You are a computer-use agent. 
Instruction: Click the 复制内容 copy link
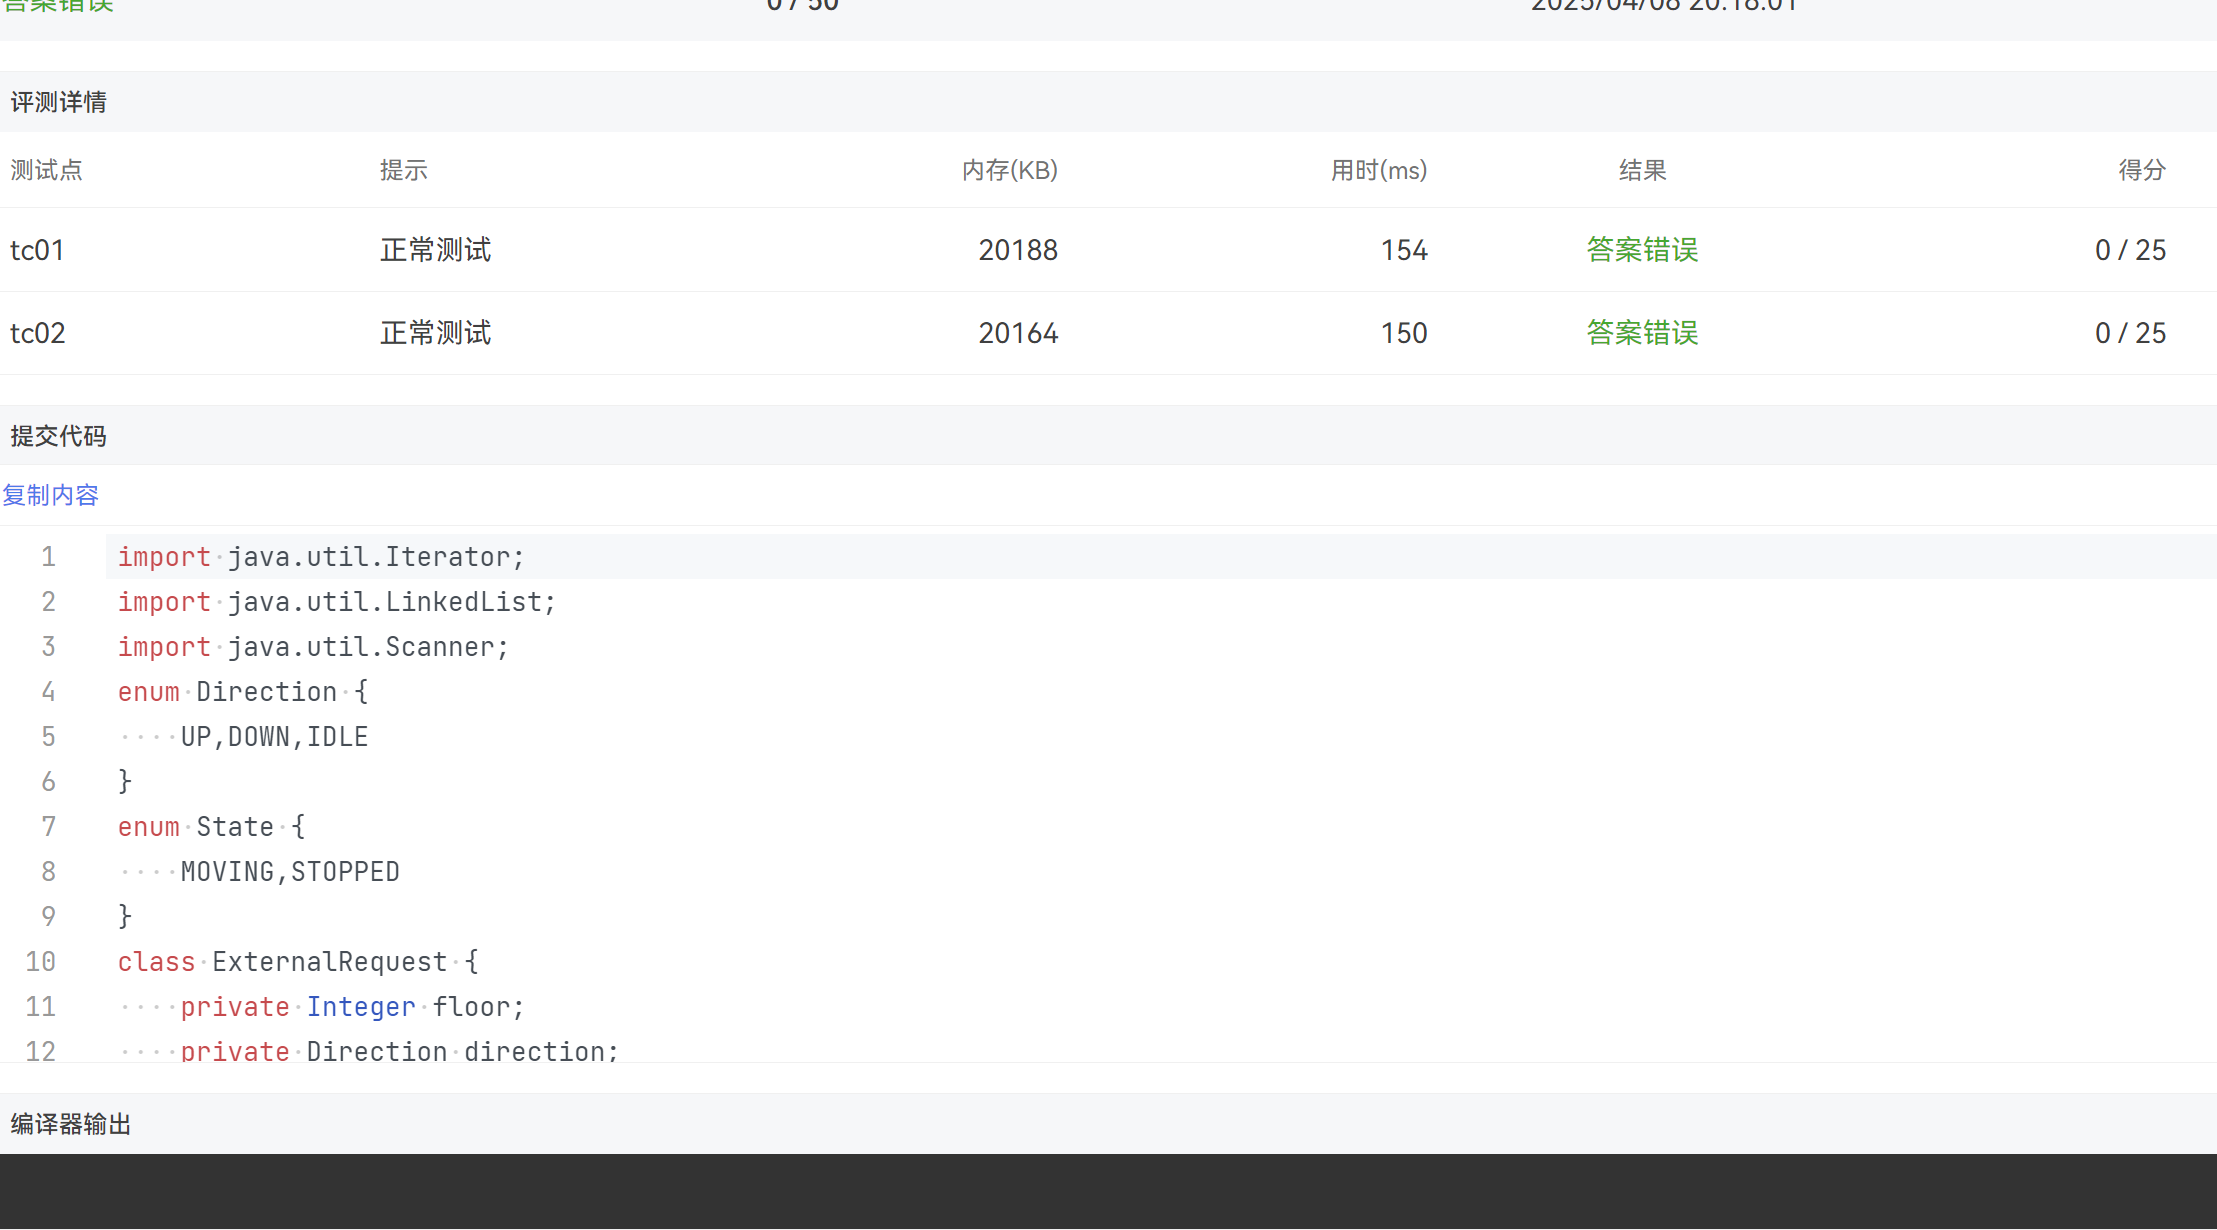[x=50, y=495]
